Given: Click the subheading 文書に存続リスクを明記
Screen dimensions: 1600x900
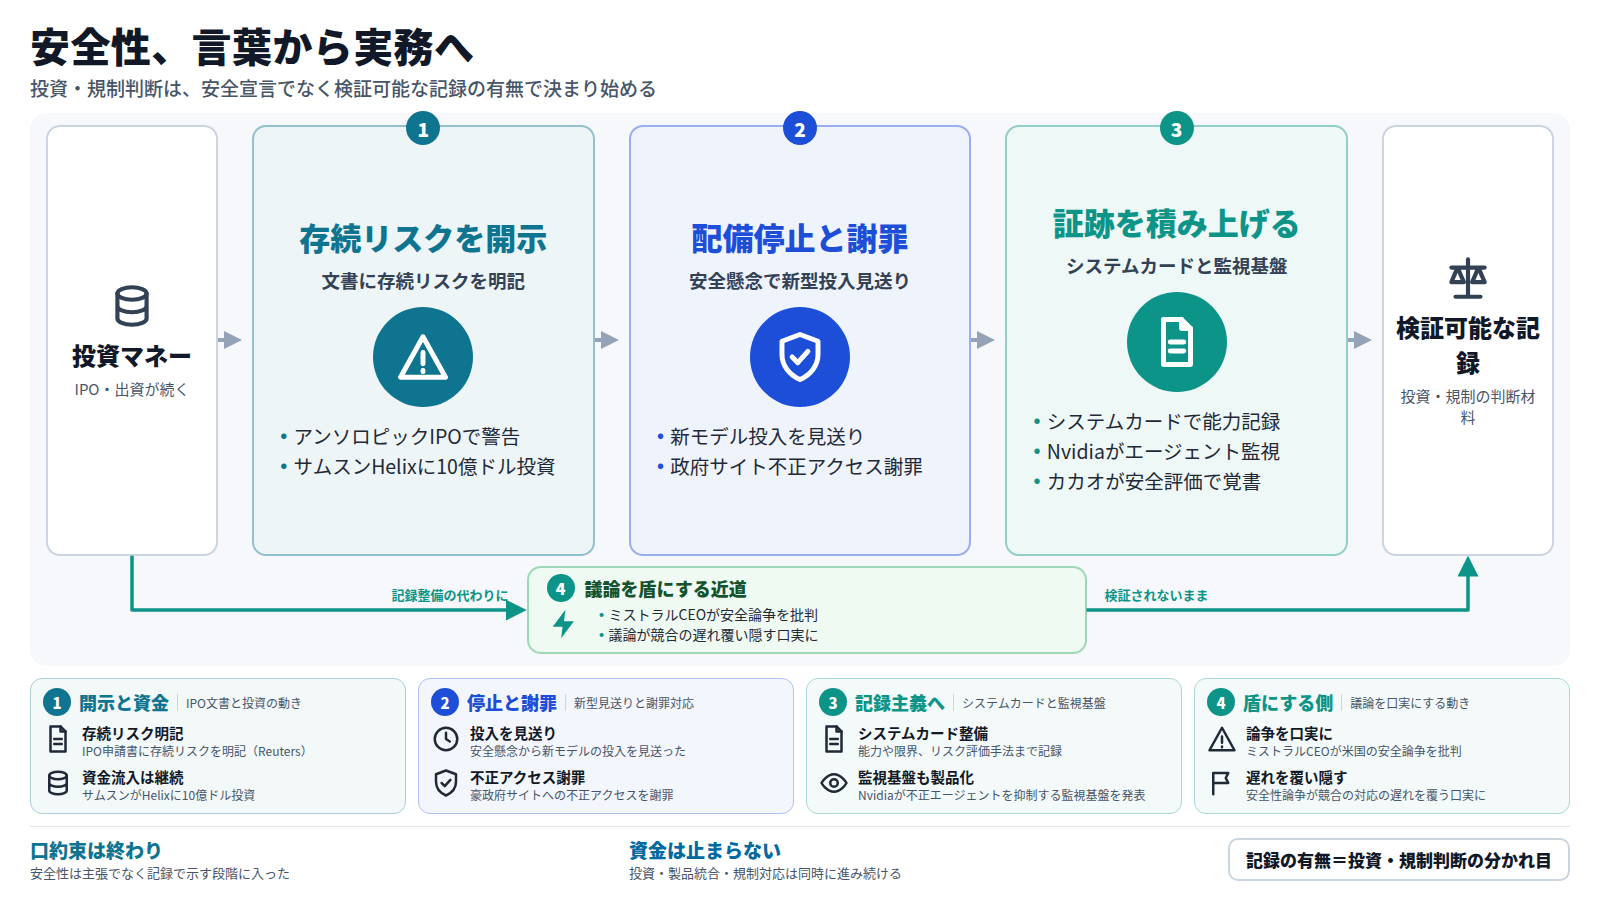Looking at the screenshot, I should 423,281.
